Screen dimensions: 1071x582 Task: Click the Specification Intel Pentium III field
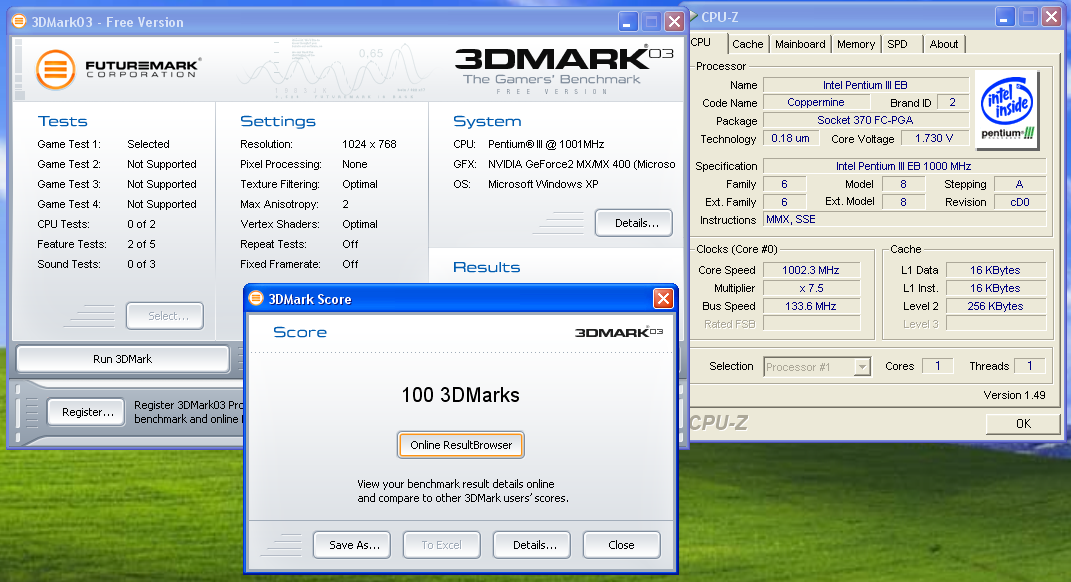(x=904, y=166)
